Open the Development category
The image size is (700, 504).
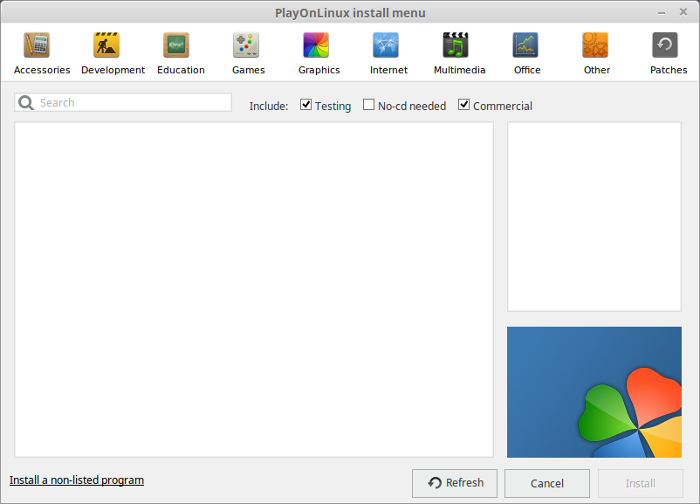pos(112,53)
